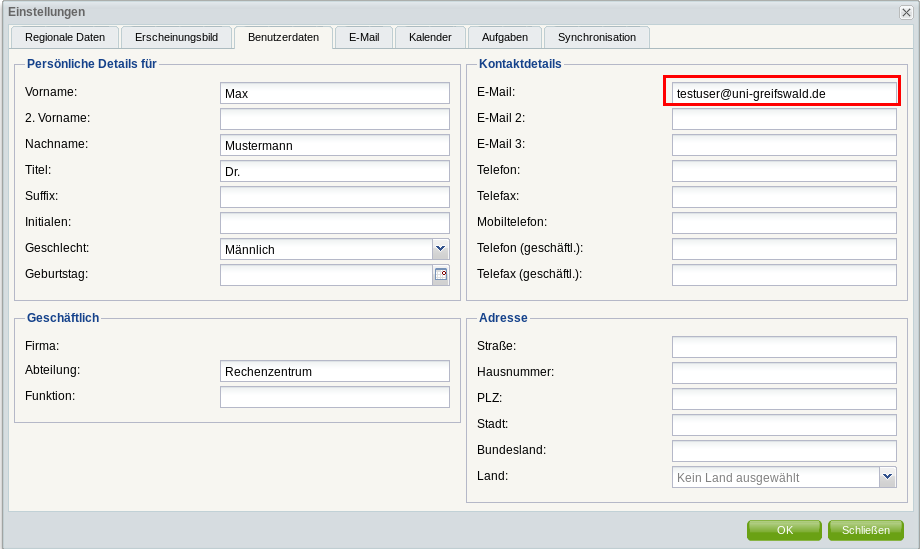Focus the Straße address field
920x549 pixels.
(784, 347)
